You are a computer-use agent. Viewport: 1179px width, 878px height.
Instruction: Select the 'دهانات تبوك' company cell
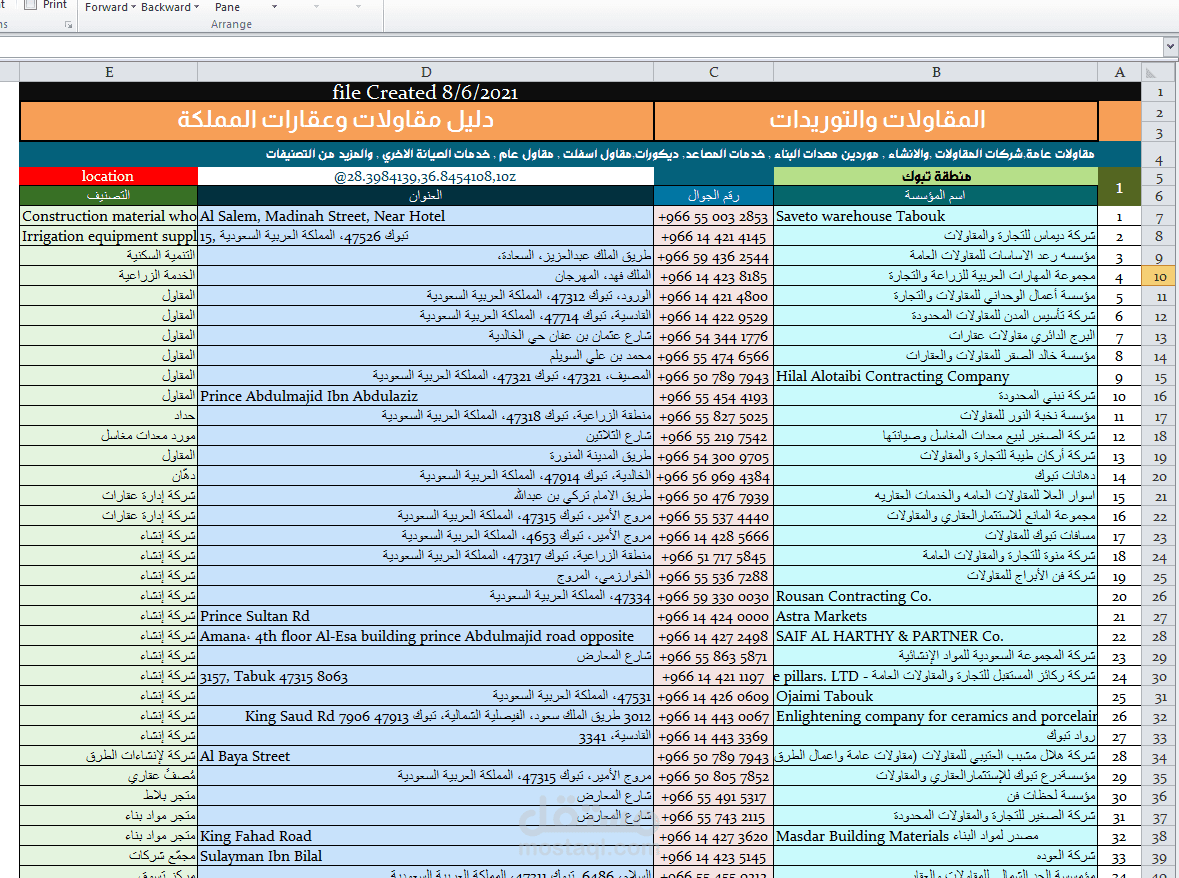point(936,477)
